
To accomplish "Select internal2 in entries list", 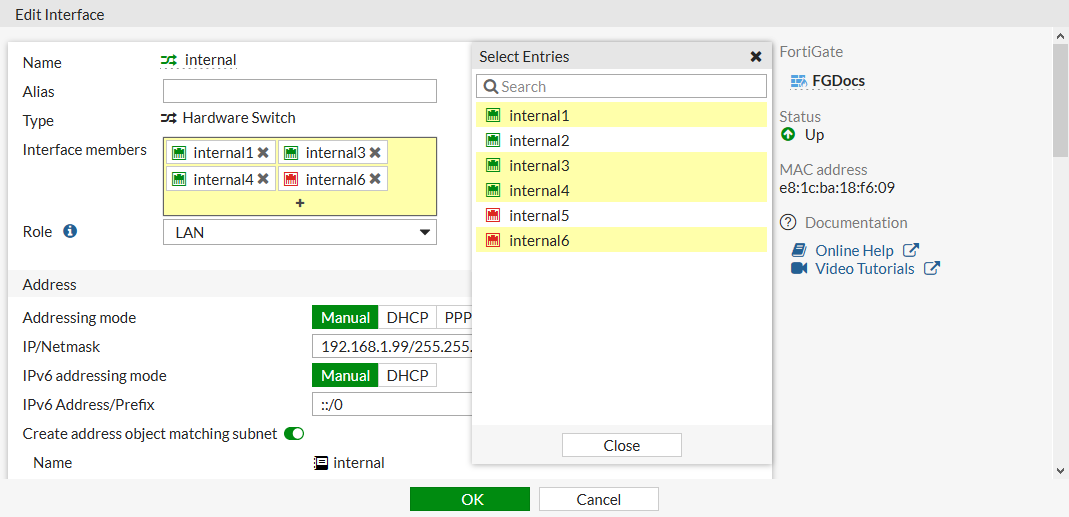I will [x=538, y=141].
